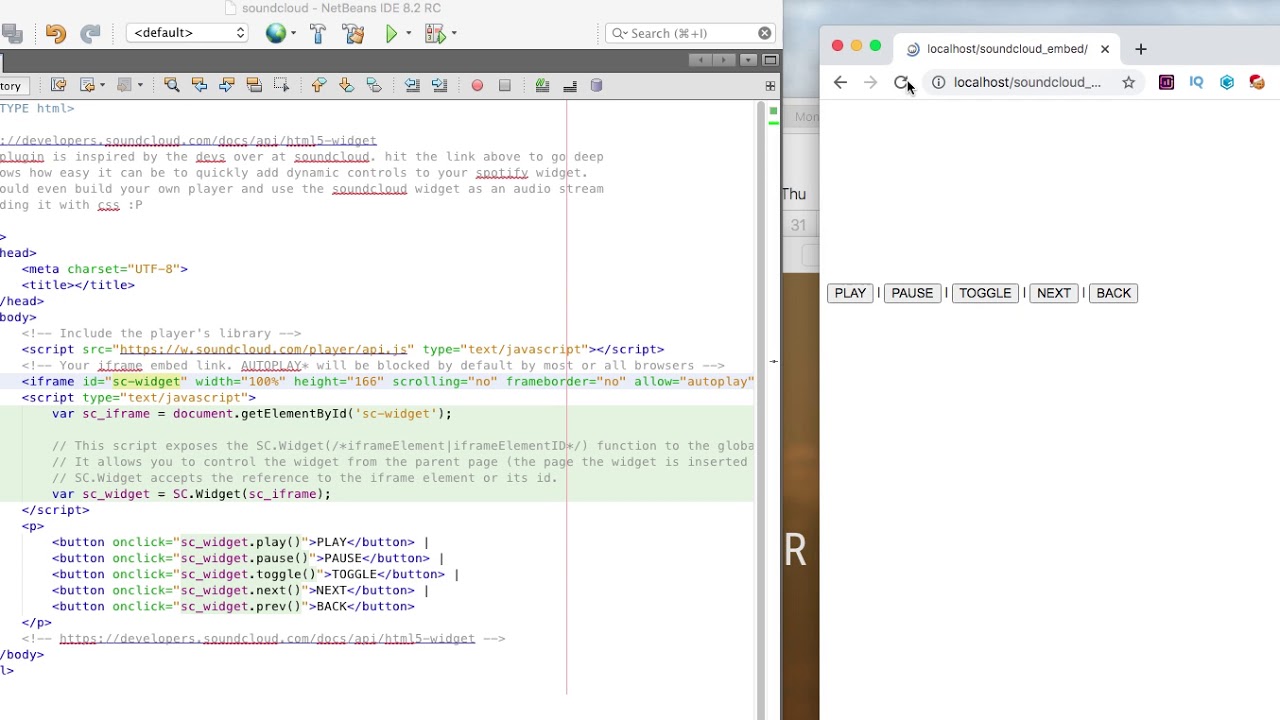The image size is (1280, 720).
Task: Toggle highlight search in editor toolbar
Action: click(254, 85)
